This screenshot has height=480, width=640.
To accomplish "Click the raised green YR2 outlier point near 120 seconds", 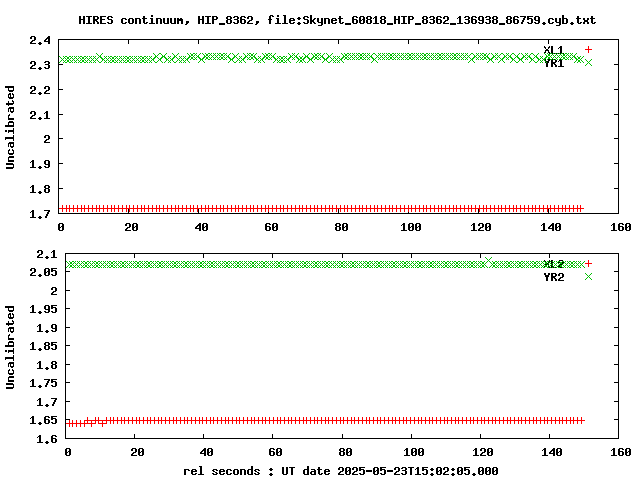I will click(x=488, y=261).
